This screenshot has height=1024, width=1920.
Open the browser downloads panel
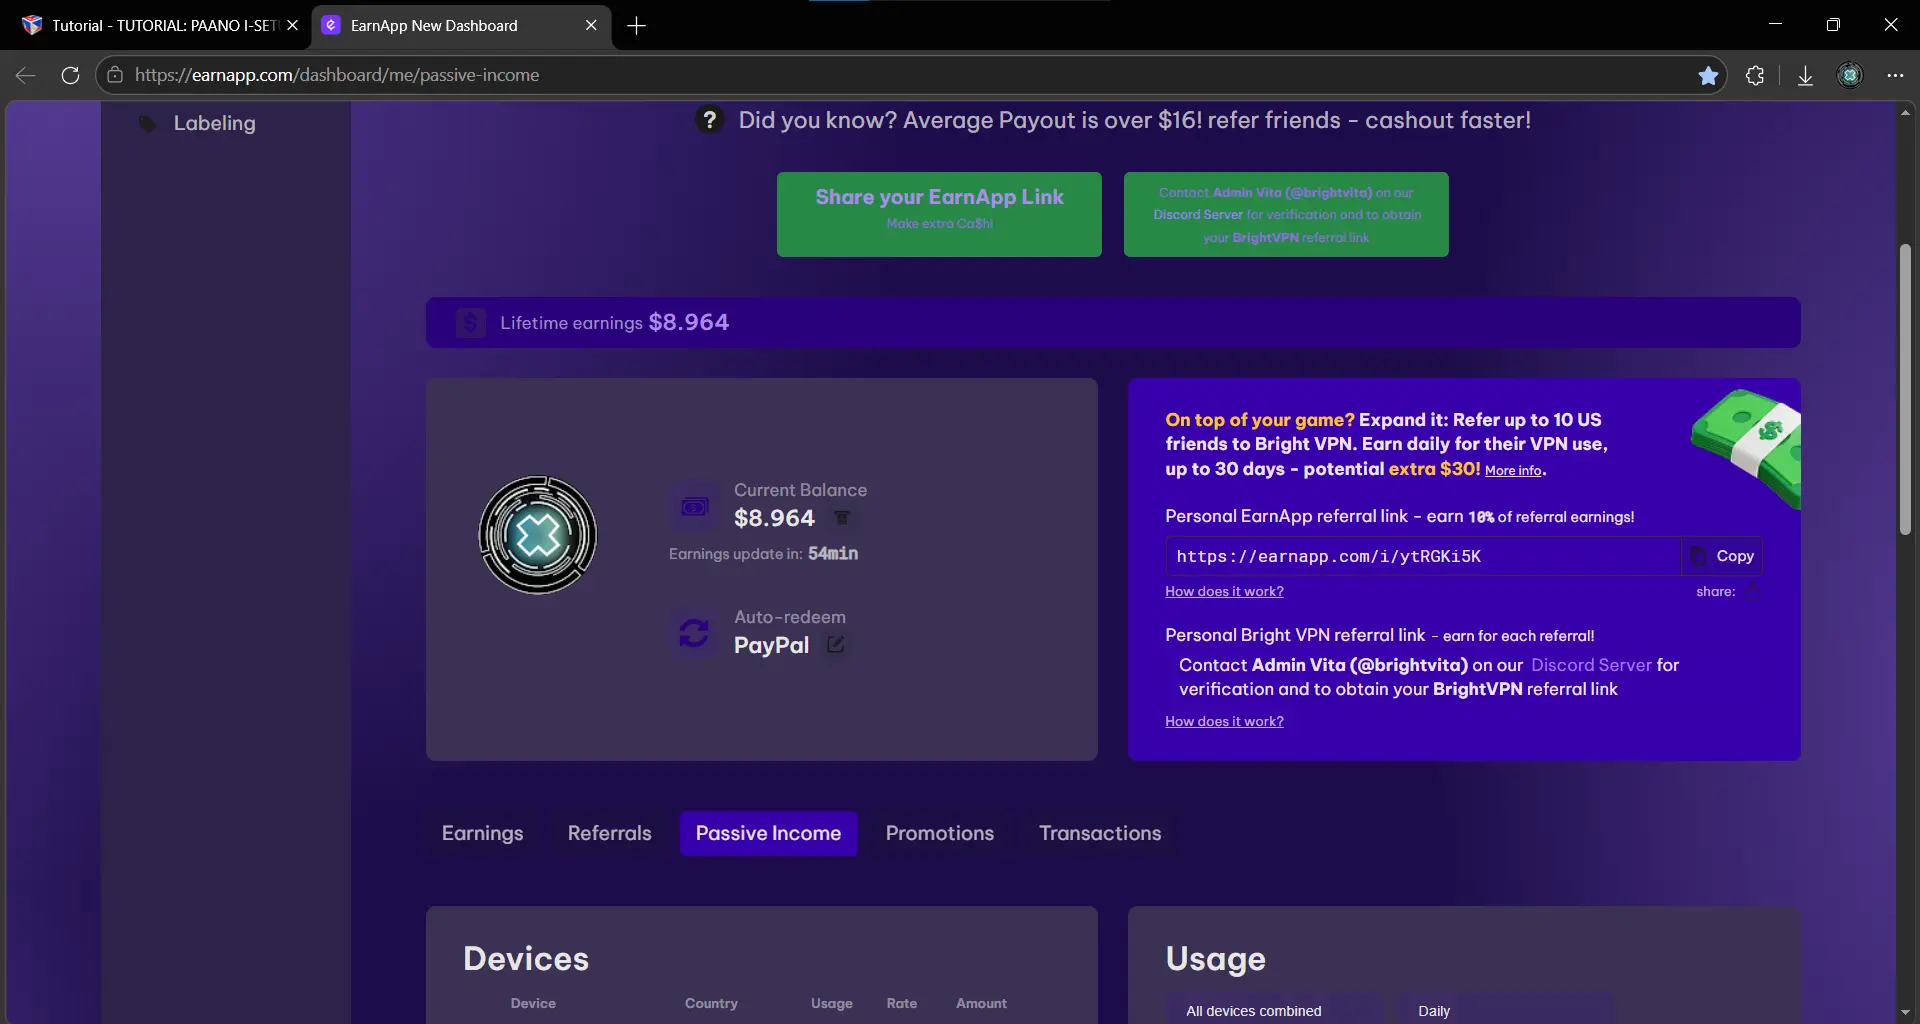pos(1805,76)
